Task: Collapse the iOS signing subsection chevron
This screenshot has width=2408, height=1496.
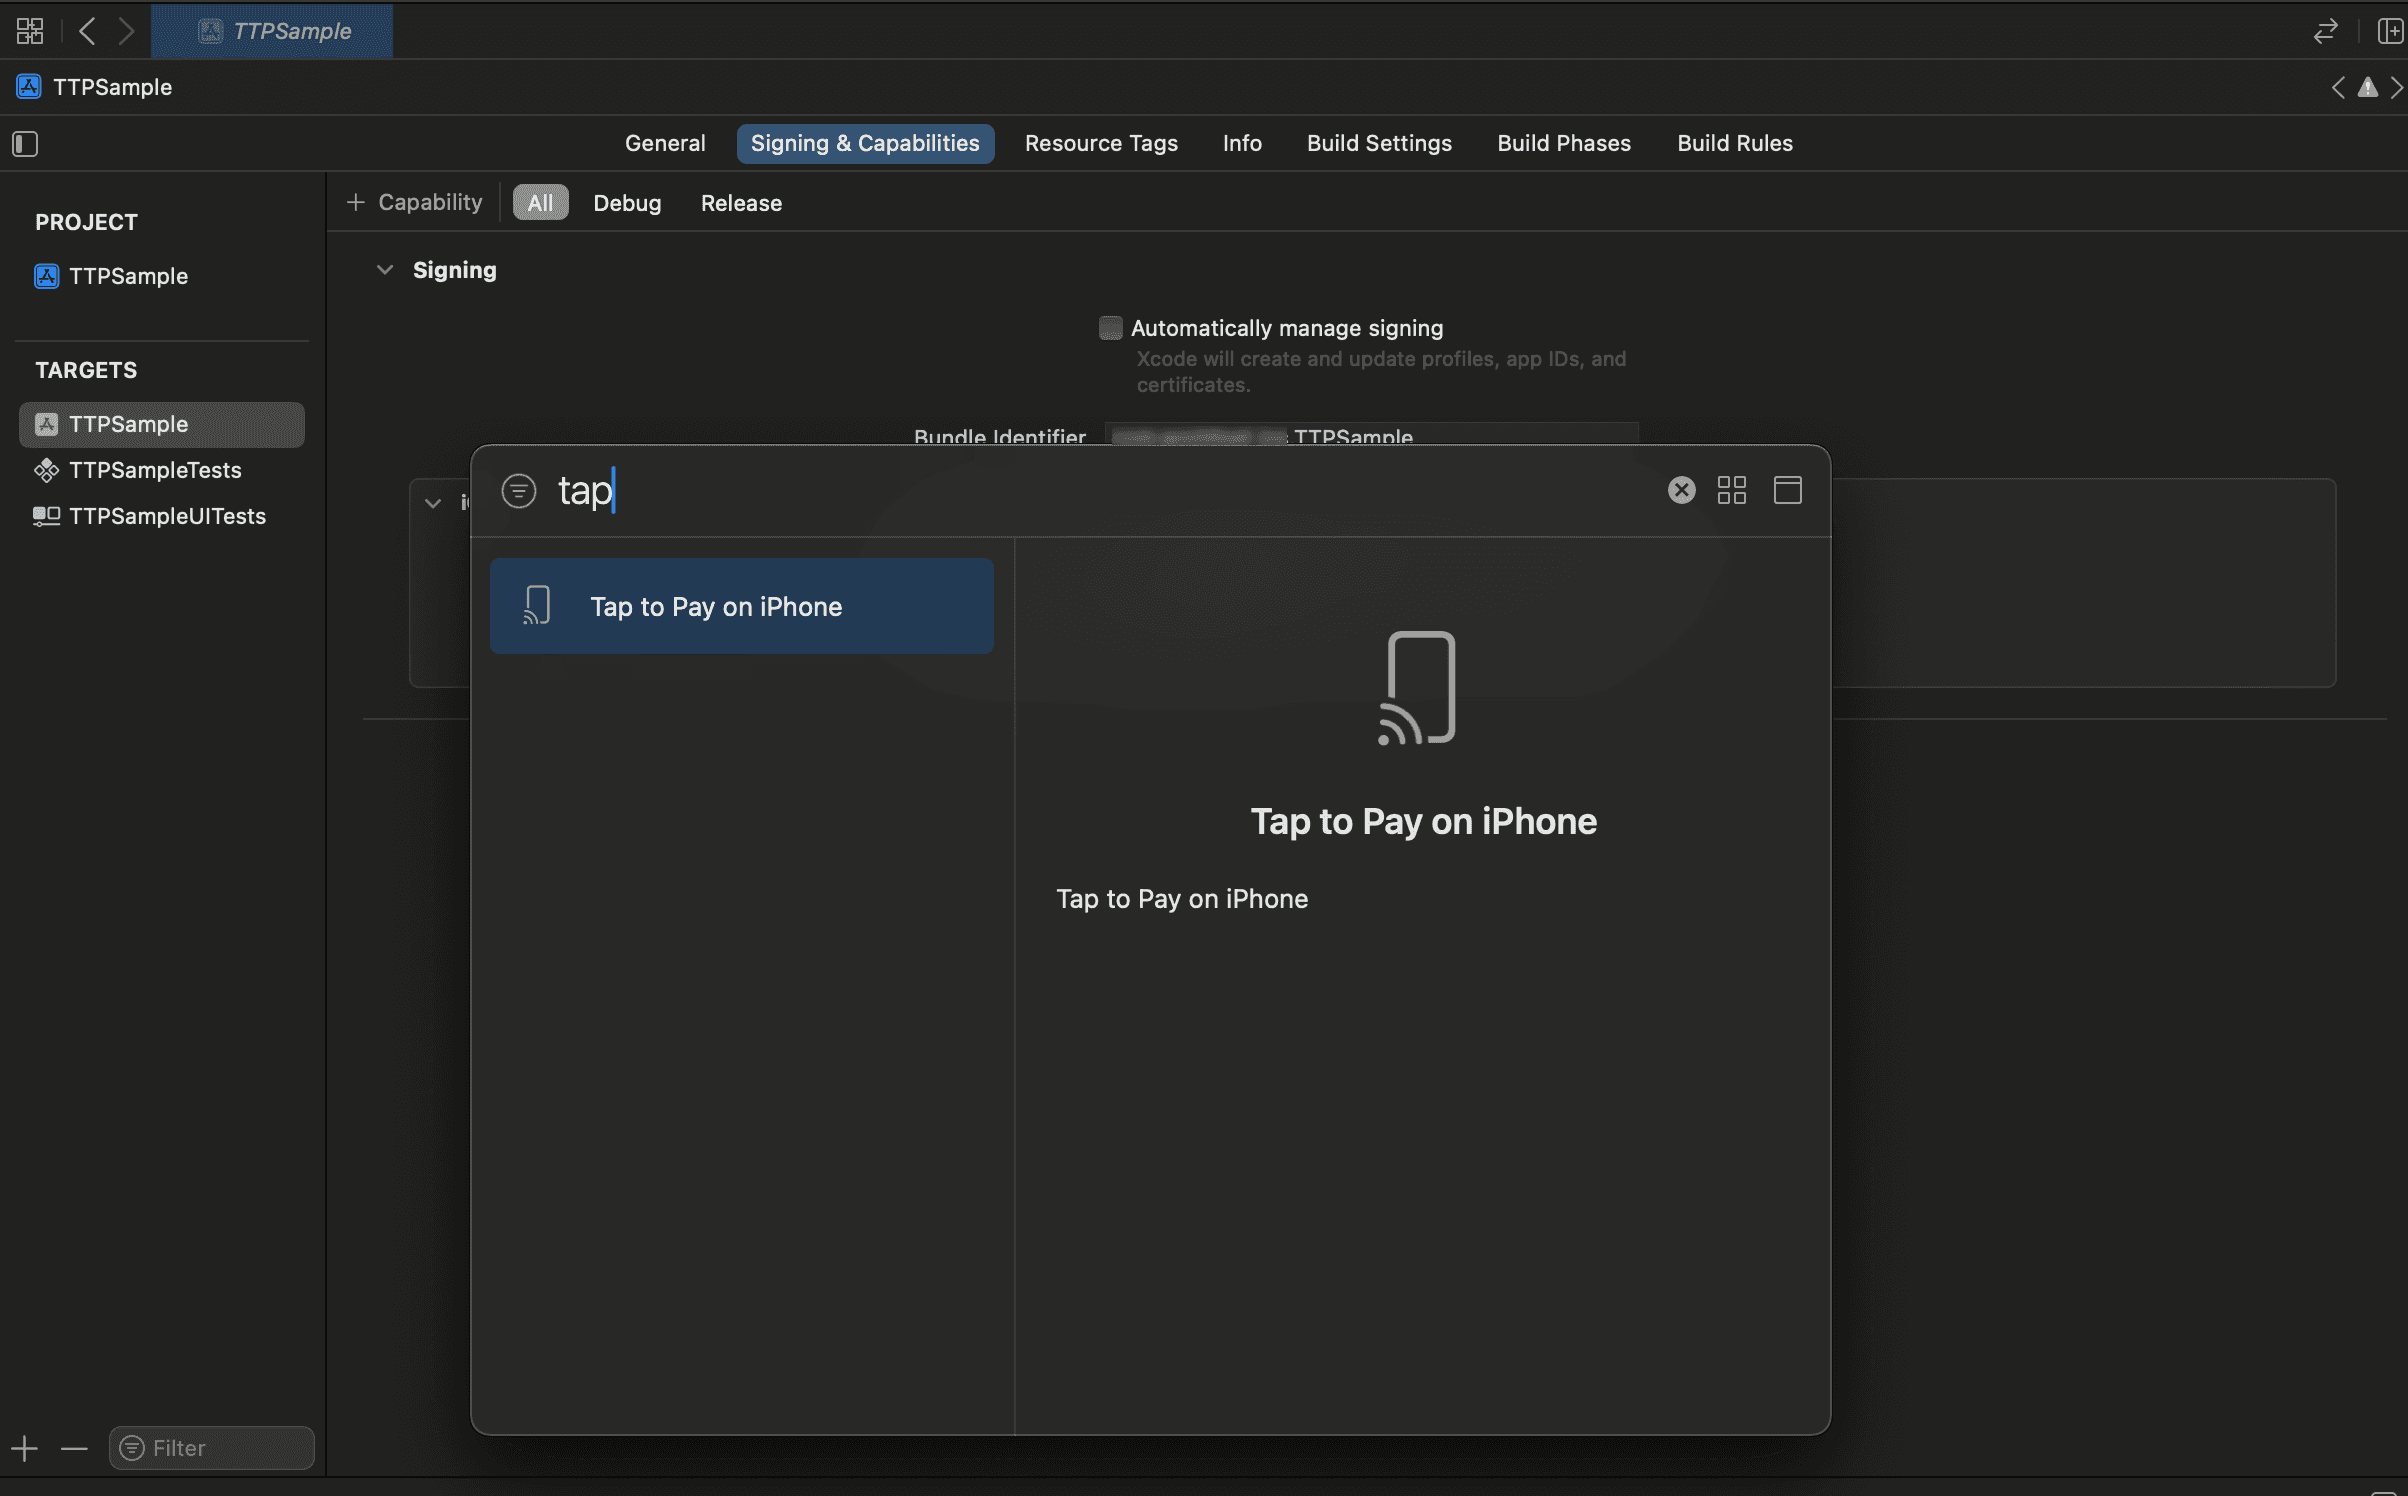Action: [433, 503]
